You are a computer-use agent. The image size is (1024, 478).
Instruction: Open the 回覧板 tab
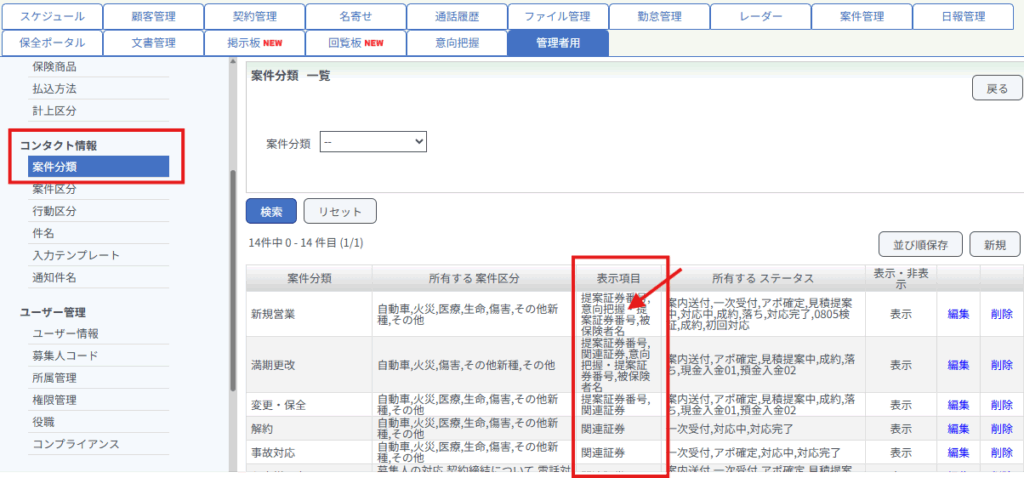(x=355, y=43)
